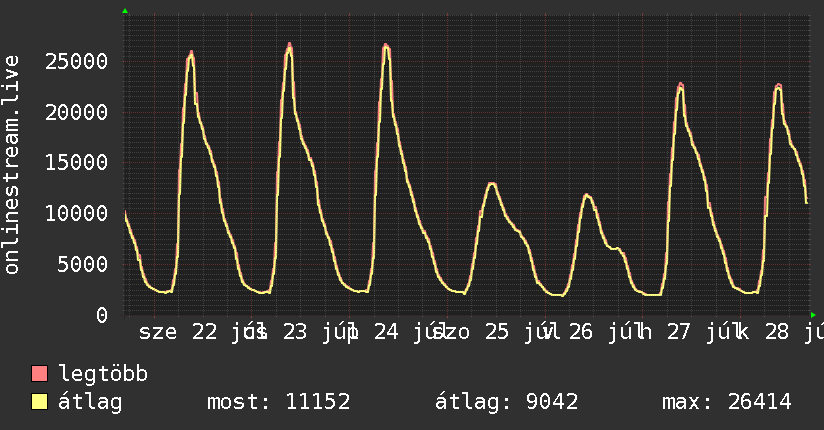
Task: Click the legtöbb legend label
Action: pyautogui.click(x=103, y=374)
